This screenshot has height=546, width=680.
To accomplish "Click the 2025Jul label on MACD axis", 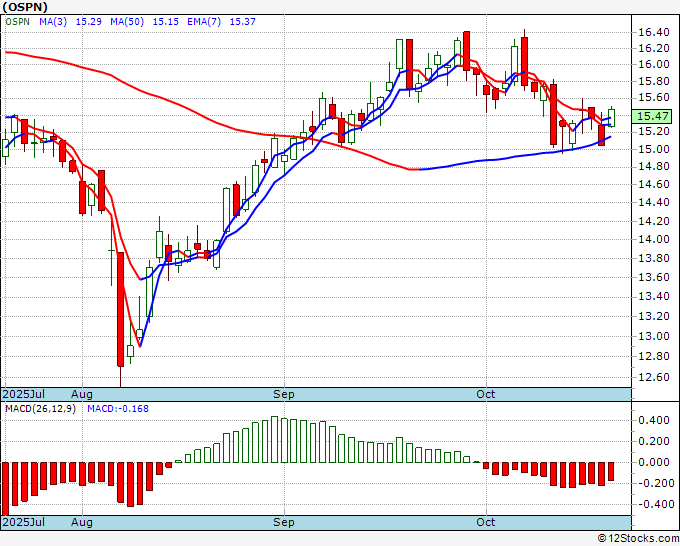I will point(24,522).
